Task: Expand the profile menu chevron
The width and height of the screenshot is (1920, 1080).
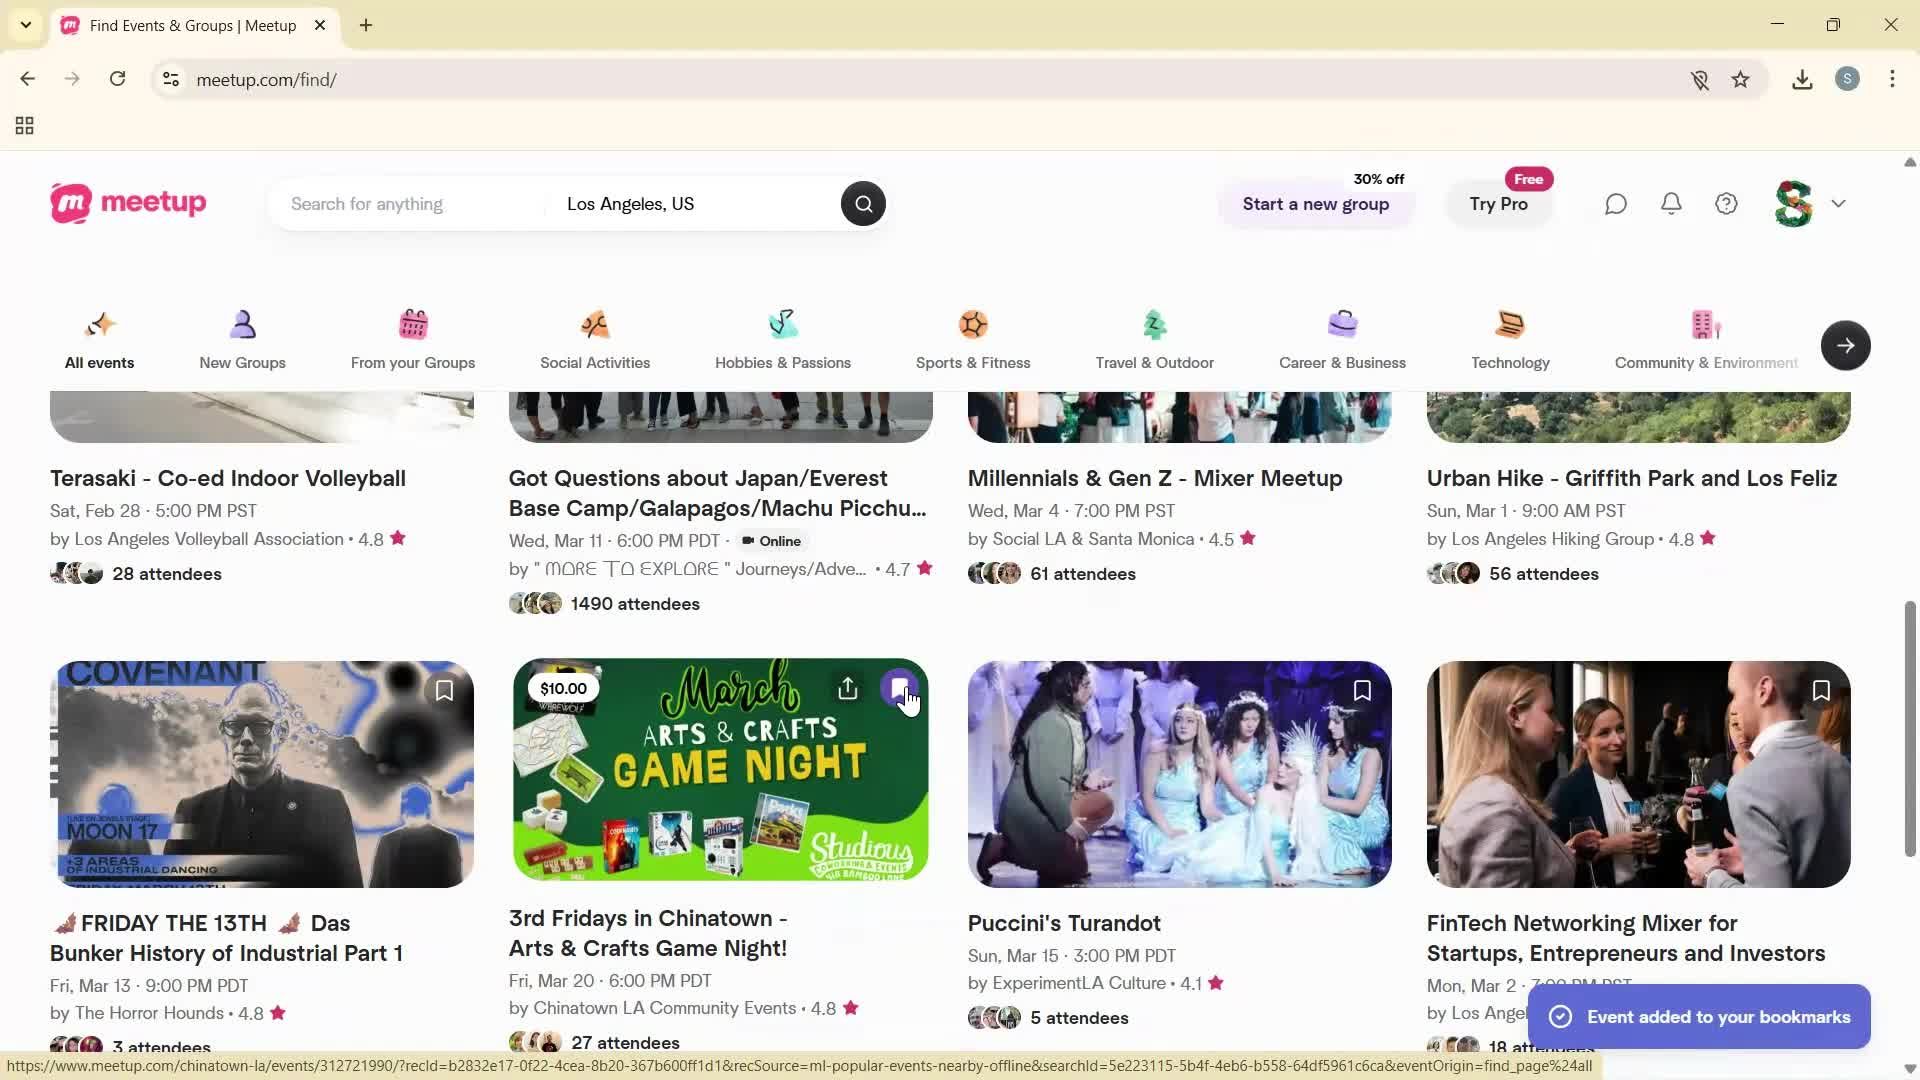Action: coord(1838,204)
